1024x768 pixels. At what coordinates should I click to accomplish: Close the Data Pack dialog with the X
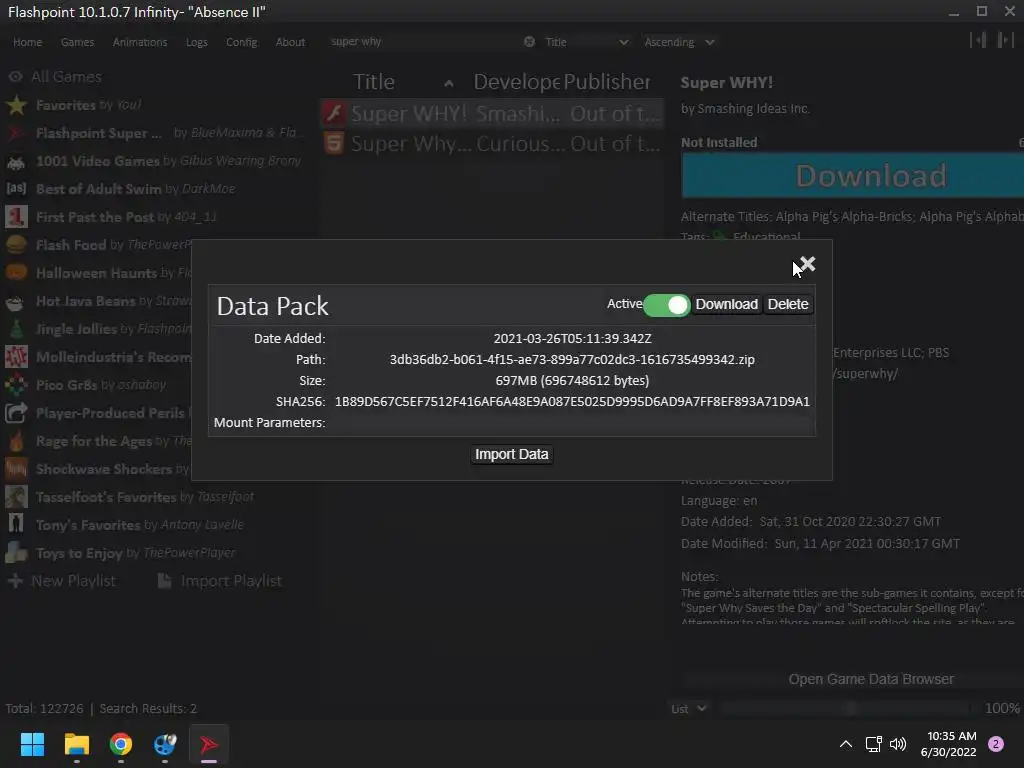pos(808,264)
